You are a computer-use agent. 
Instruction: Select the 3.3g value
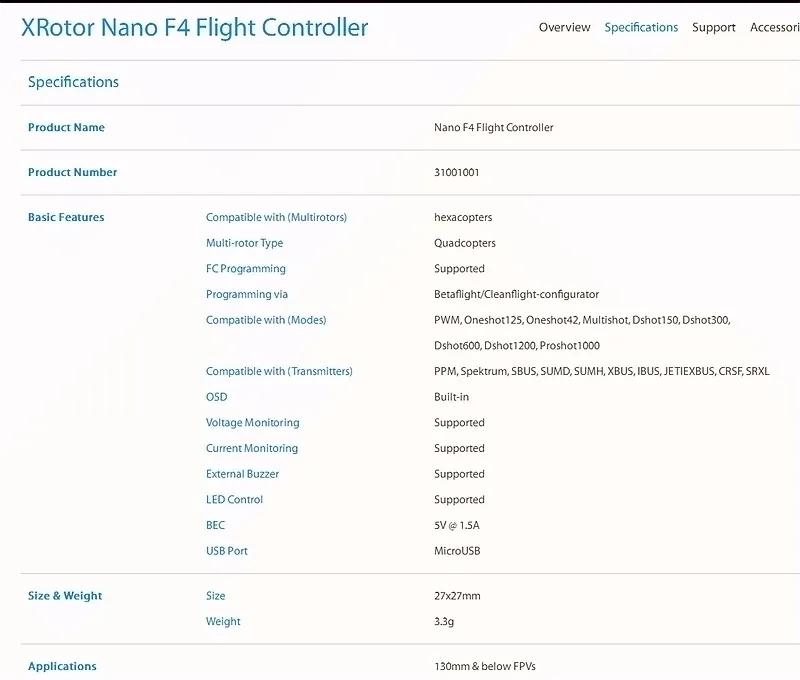(x=444, y=621)
